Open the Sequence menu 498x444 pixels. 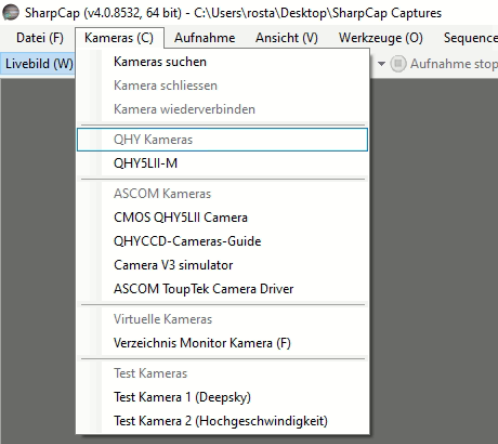[470, 38]
